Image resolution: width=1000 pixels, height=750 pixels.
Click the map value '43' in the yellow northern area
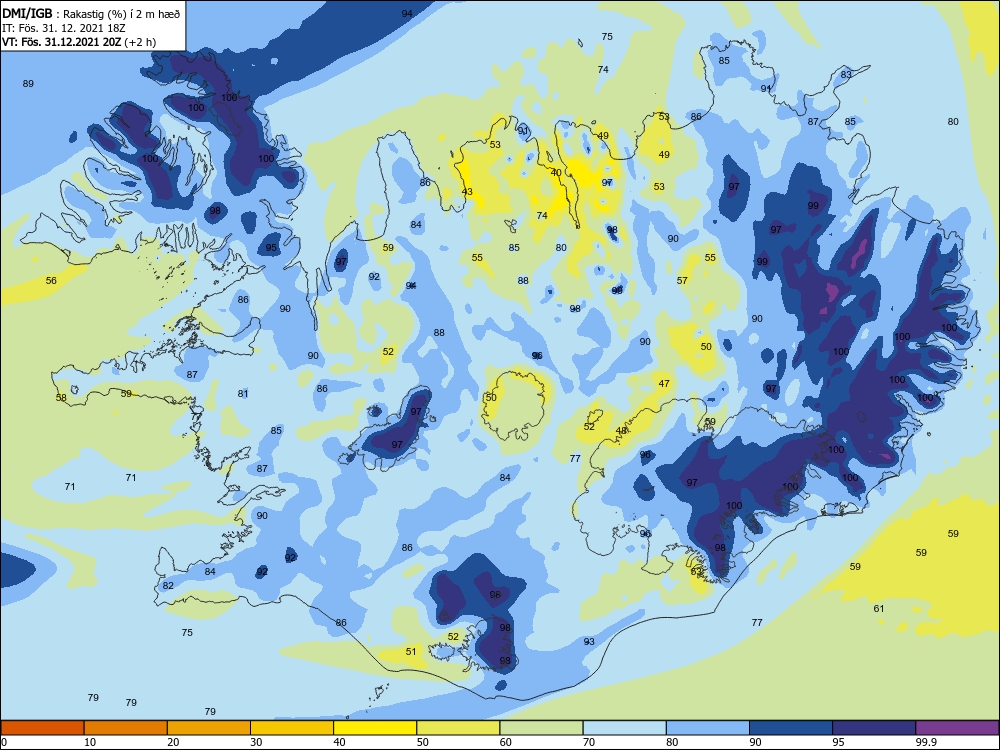point(467,192)
